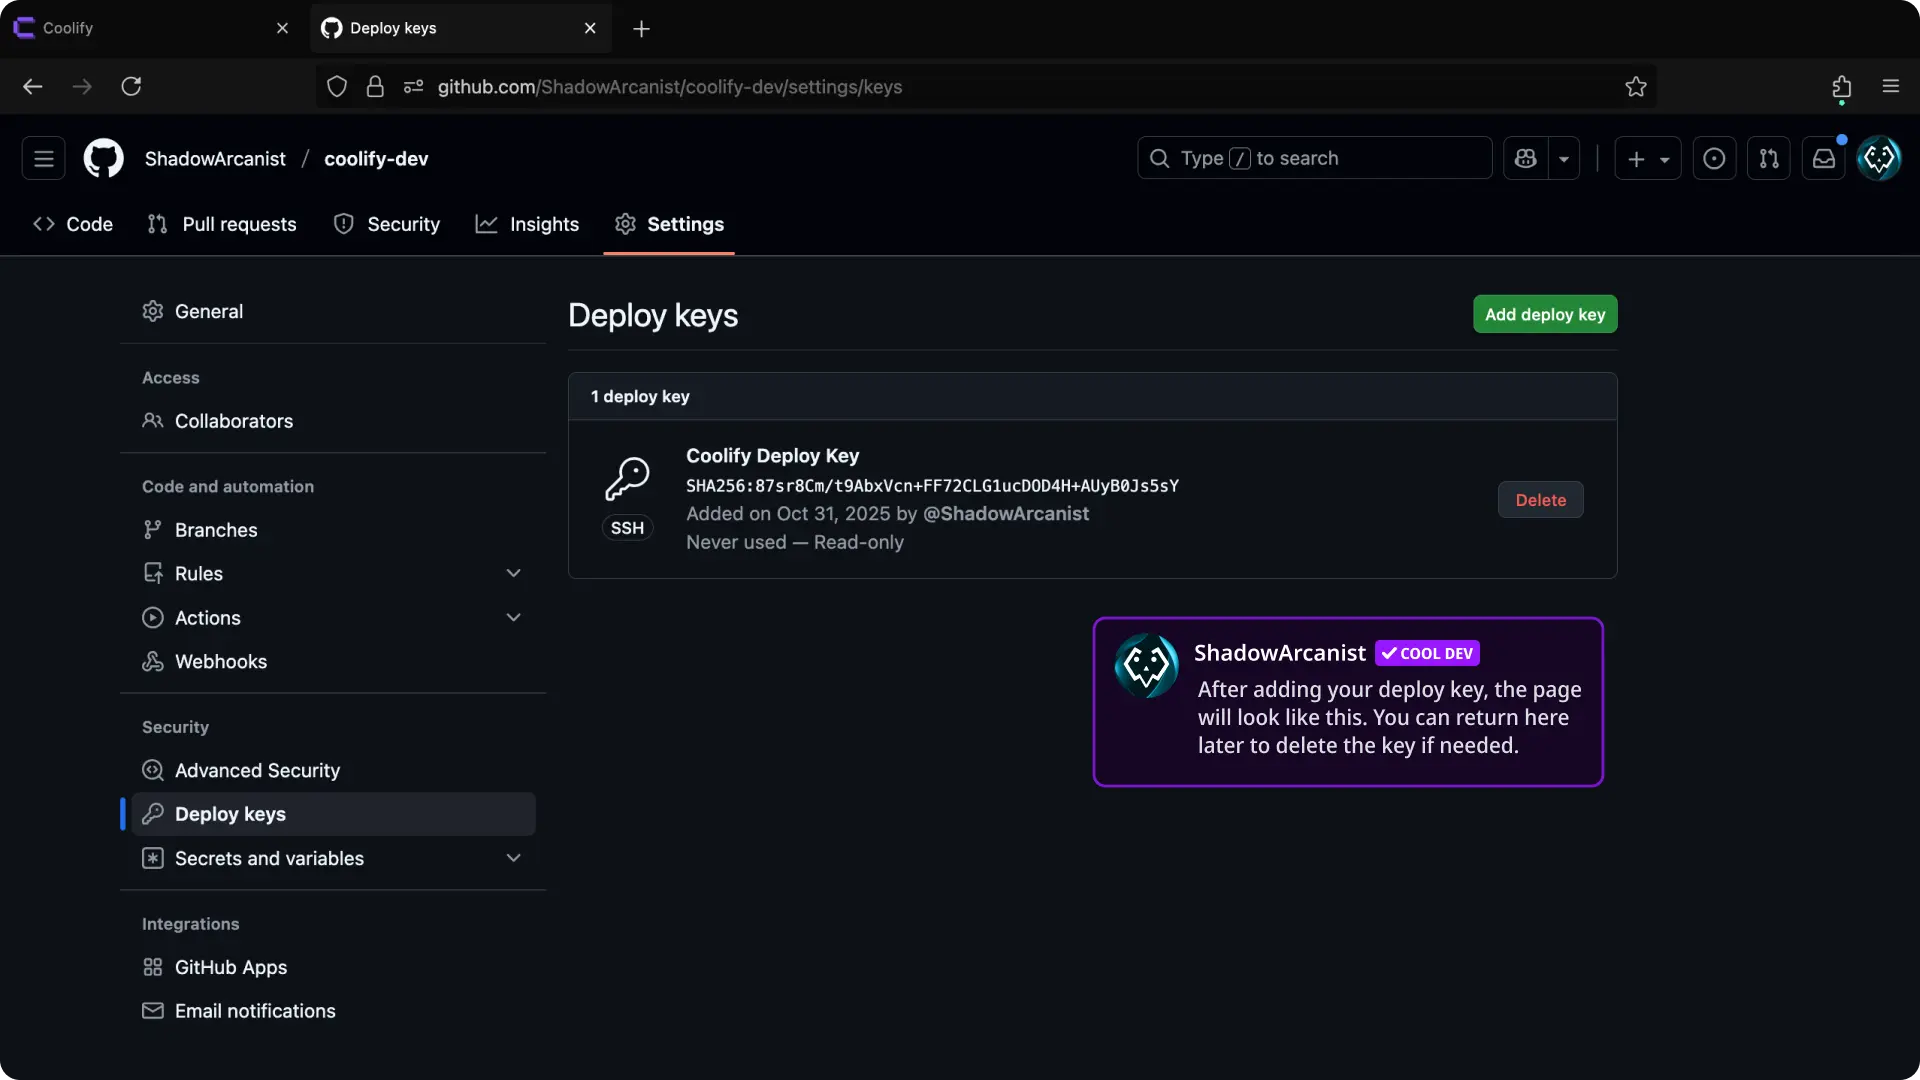
Task: Open the create new plus dropdown
Action: (1647, 158)
